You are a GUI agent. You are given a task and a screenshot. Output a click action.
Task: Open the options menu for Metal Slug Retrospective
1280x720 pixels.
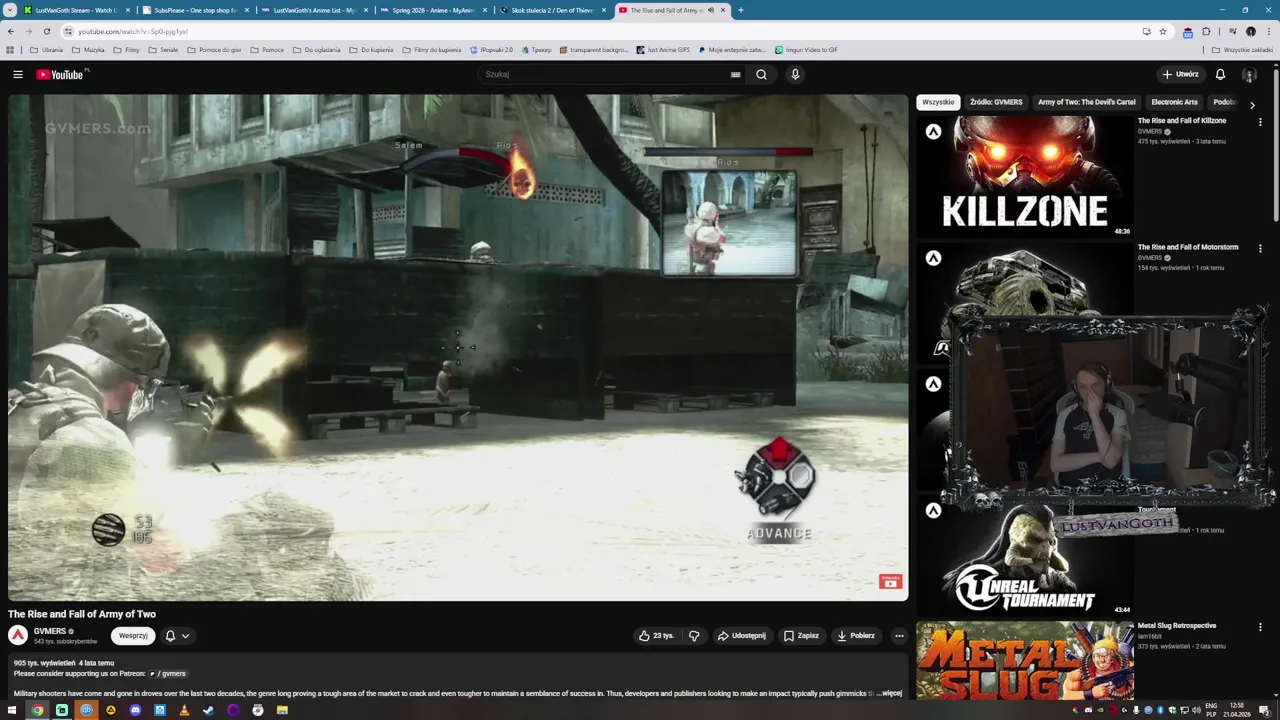point(1260,627)
